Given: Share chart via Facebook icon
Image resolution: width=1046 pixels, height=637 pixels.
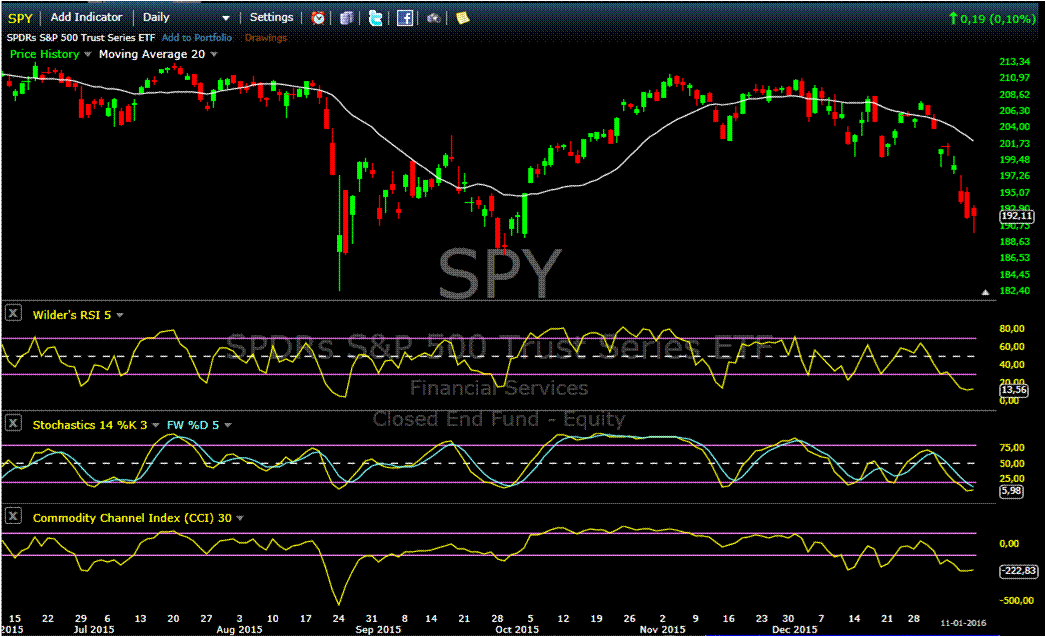Looking at the screenshot, I should 405,18.
